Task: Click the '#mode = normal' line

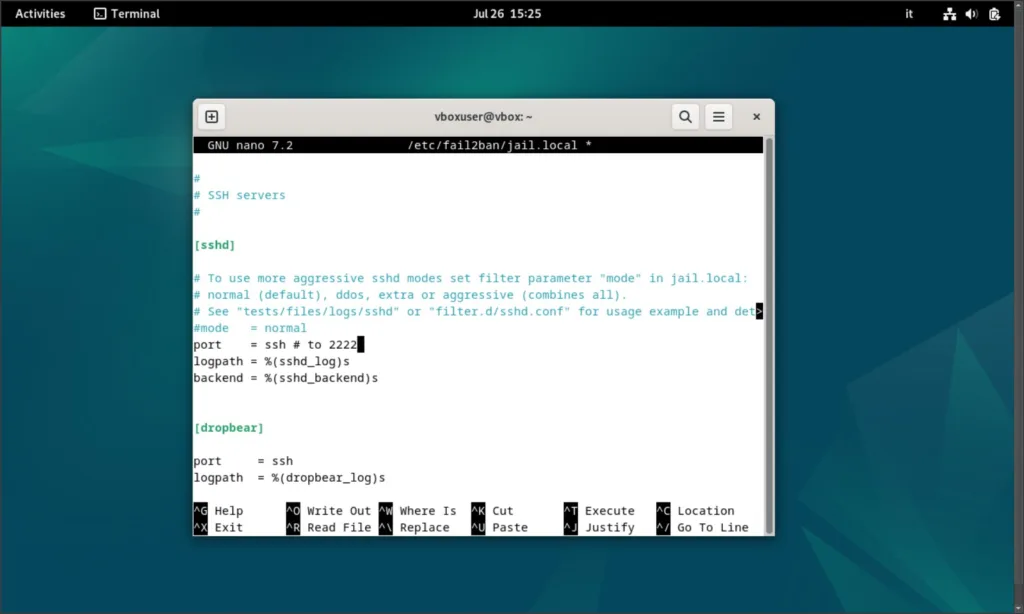Action: point(250,328)
